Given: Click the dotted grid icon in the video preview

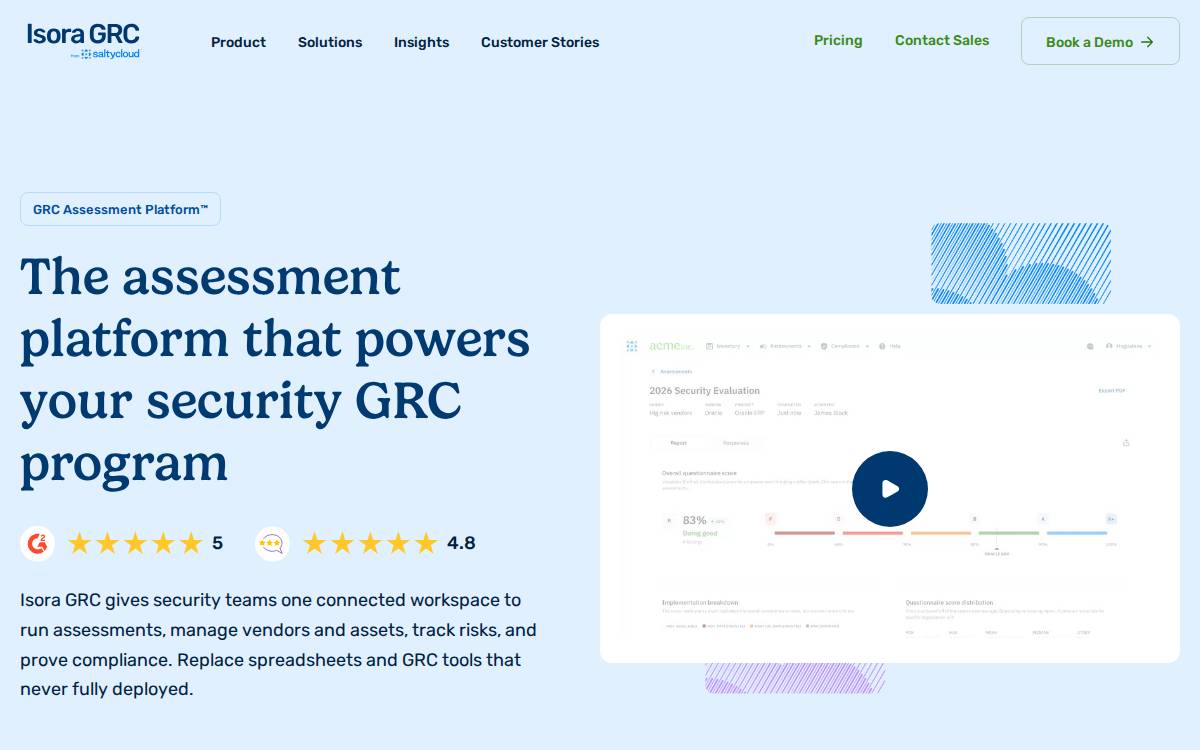Looking at the screenshot, I should [632, 346].
